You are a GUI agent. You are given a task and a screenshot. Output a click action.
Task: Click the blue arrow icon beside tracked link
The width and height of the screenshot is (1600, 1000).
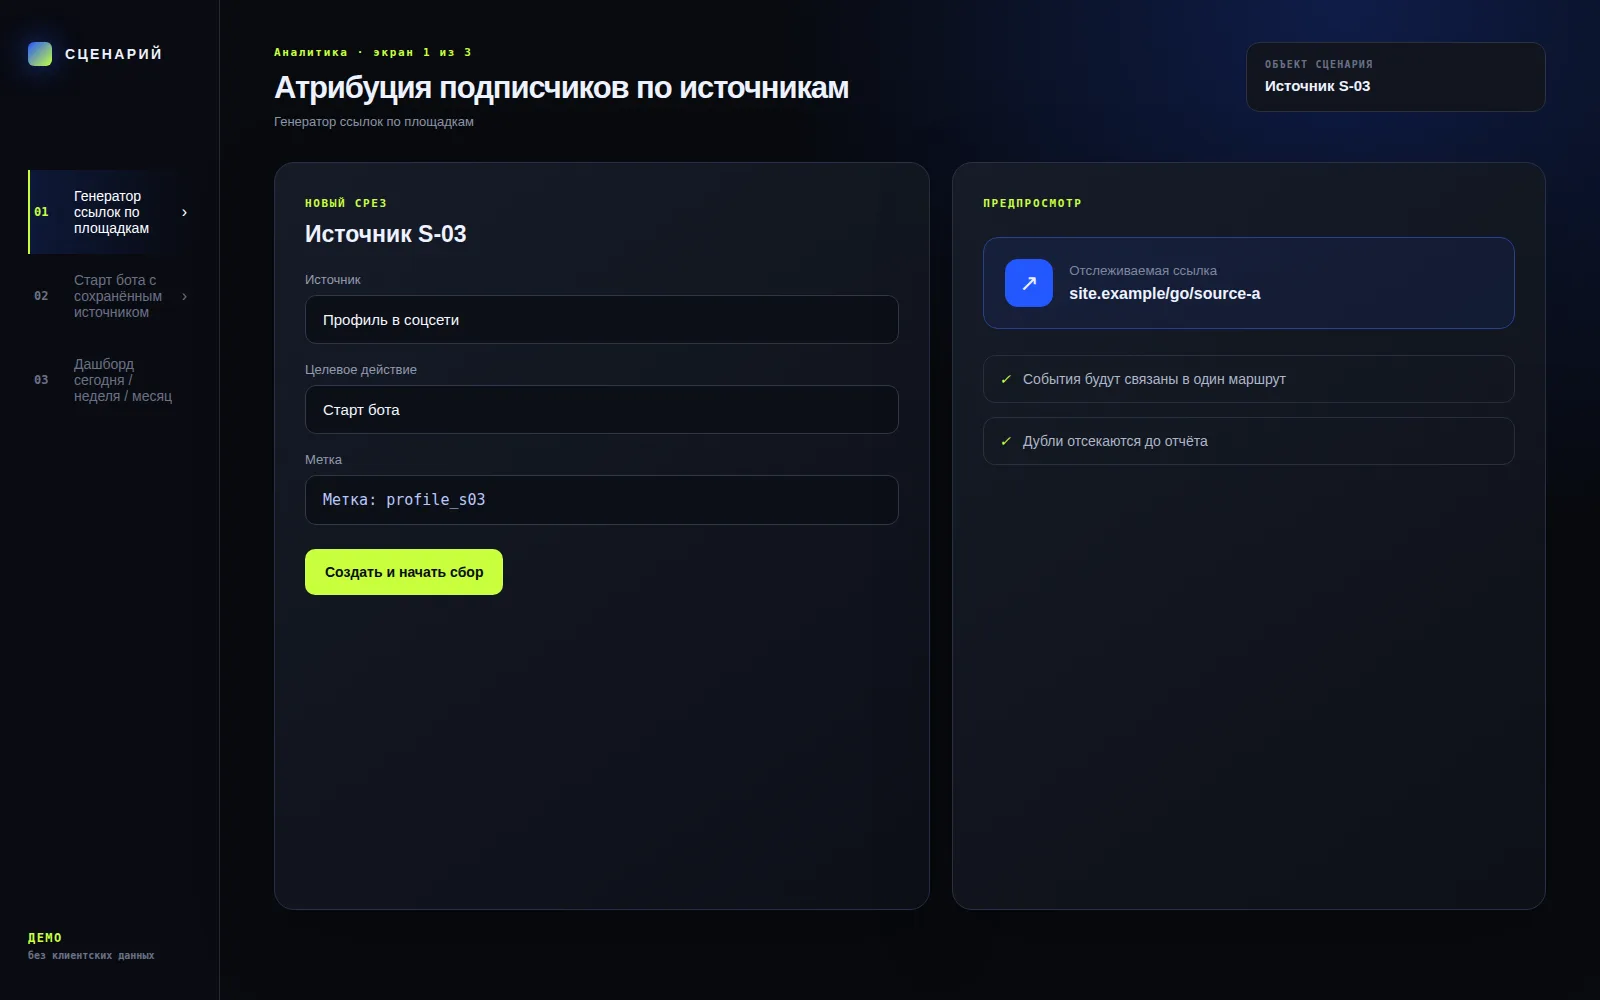click(1029, 283)
